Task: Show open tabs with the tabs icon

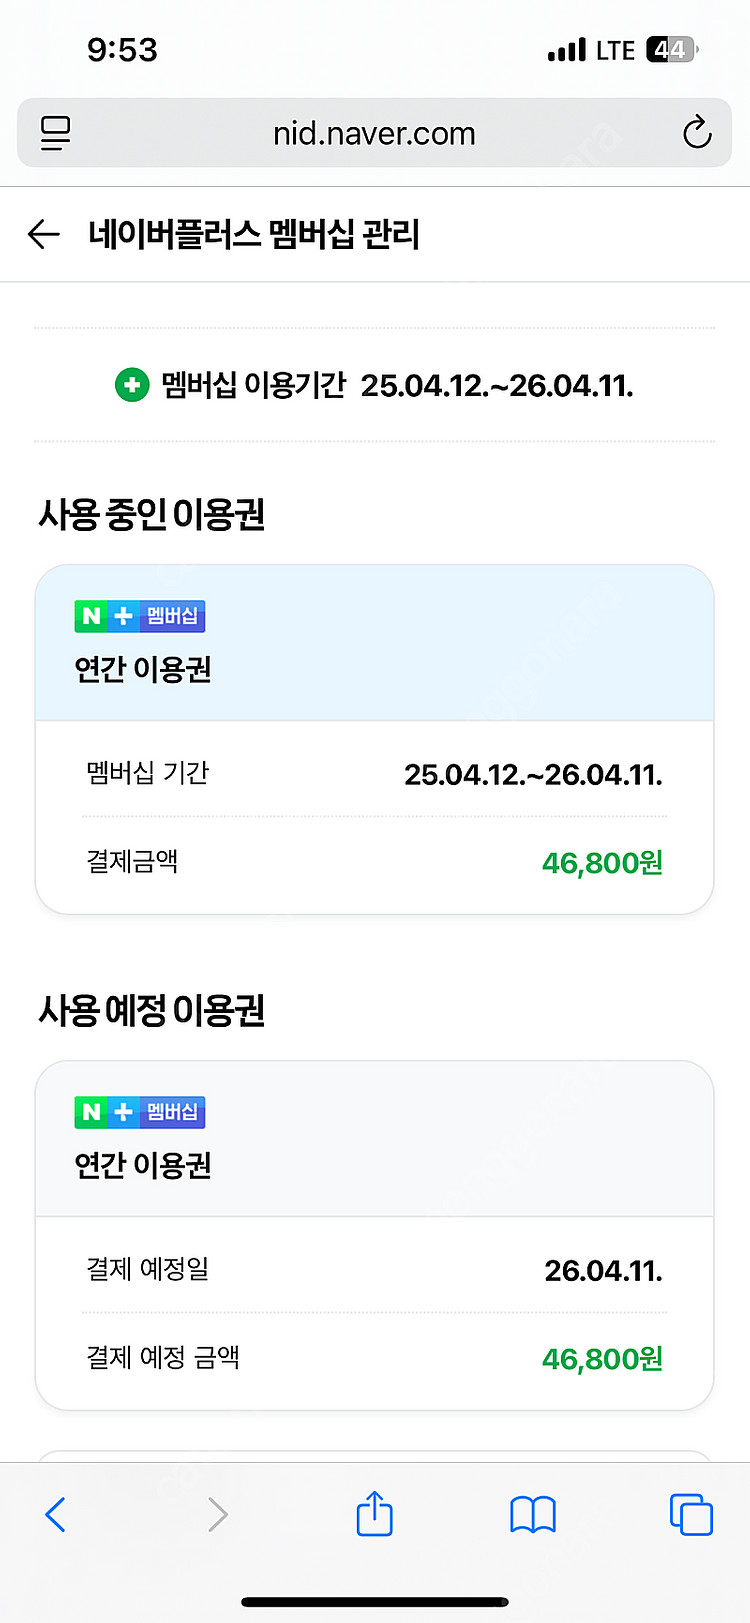Action: (691, 1514)
